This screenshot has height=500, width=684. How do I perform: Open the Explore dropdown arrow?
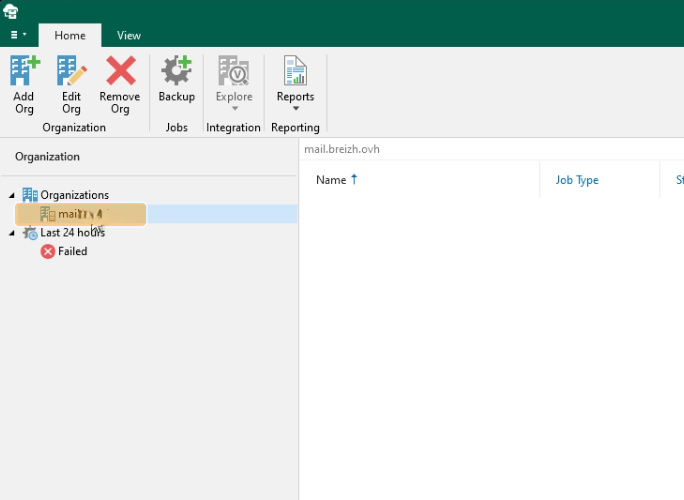pos(235,108)
